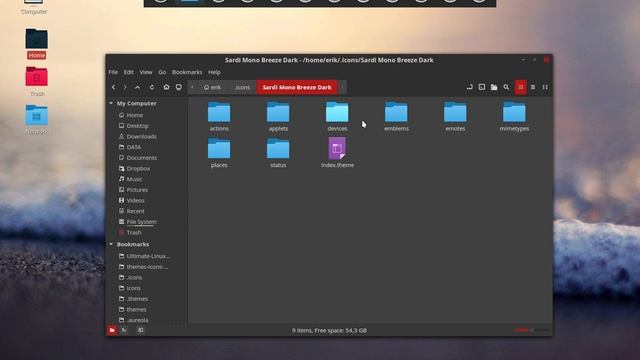Image resolution: width=640 pixels, height=360 pixels.
Task: Reload the current folder view
Action: coord(152,87)
